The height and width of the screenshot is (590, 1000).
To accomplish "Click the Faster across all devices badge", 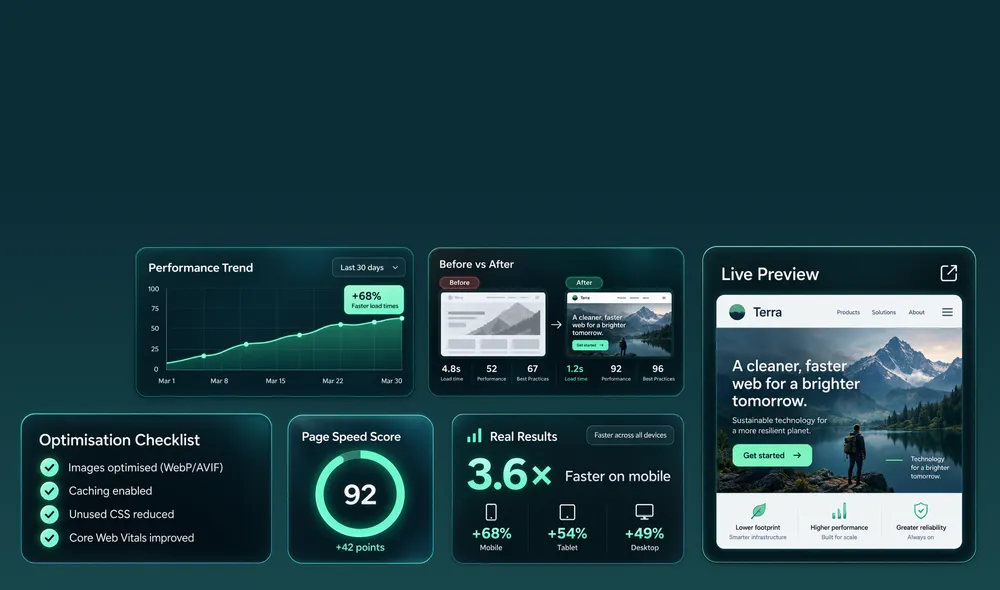I will click(630, 435).
